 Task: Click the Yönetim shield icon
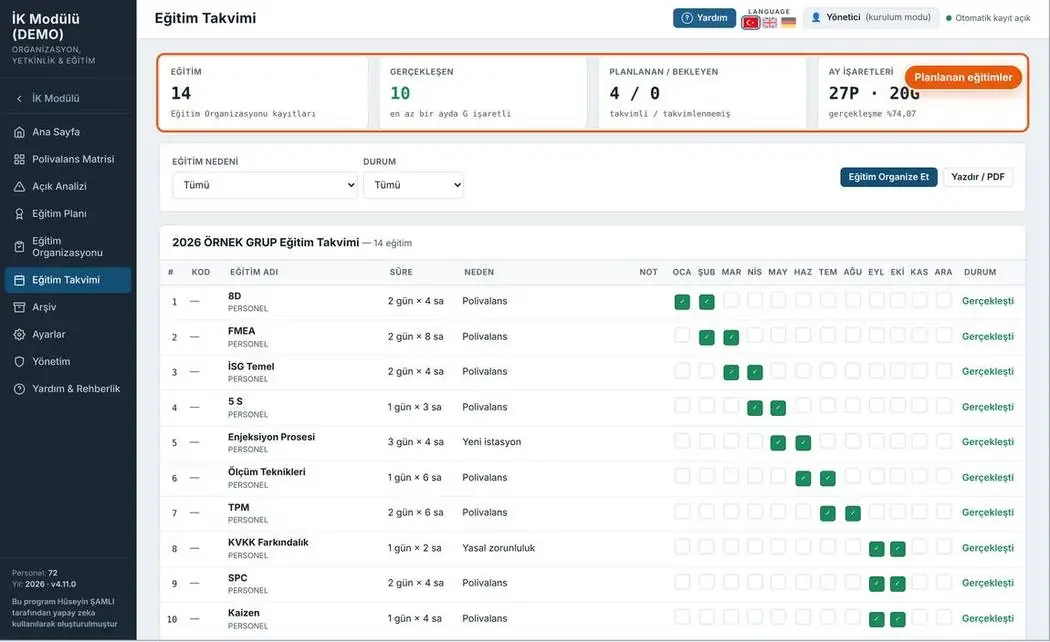tap(19, 362)
